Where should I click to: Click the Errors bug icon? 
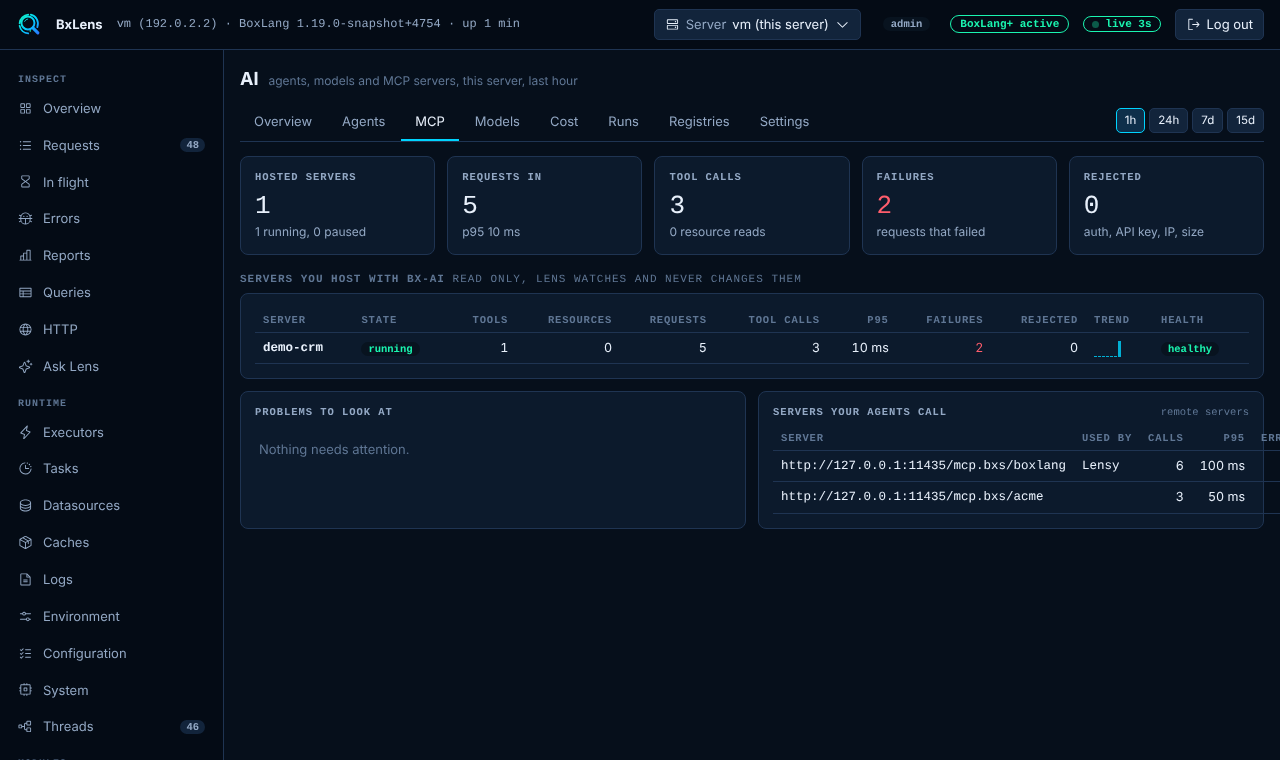tap(25, 218)
